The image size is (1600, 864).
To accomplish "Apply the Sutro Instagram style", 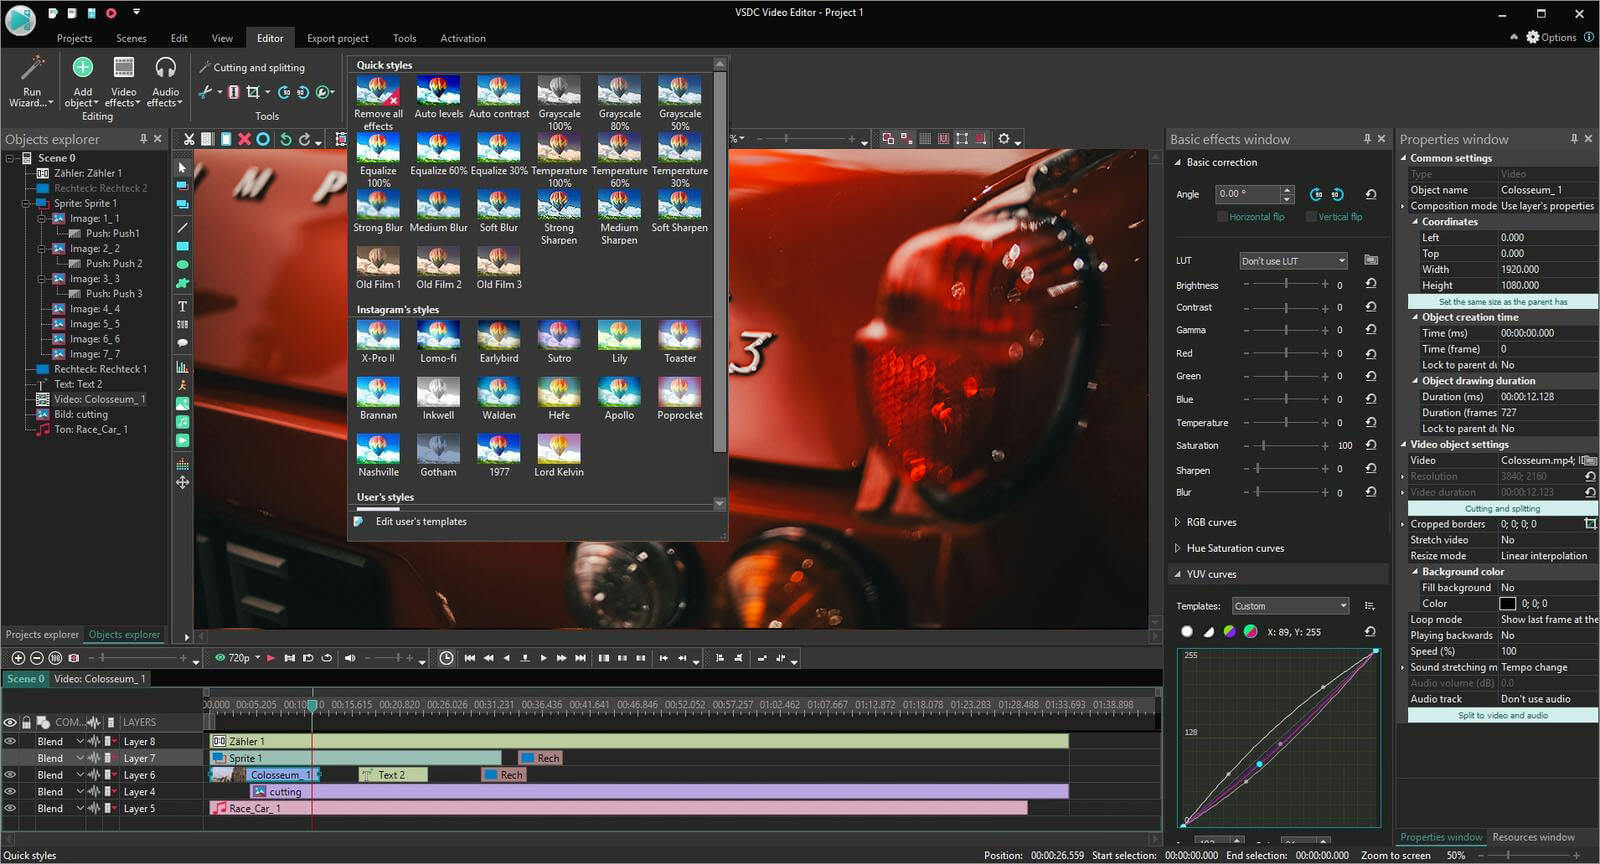I will pos(559,336).
